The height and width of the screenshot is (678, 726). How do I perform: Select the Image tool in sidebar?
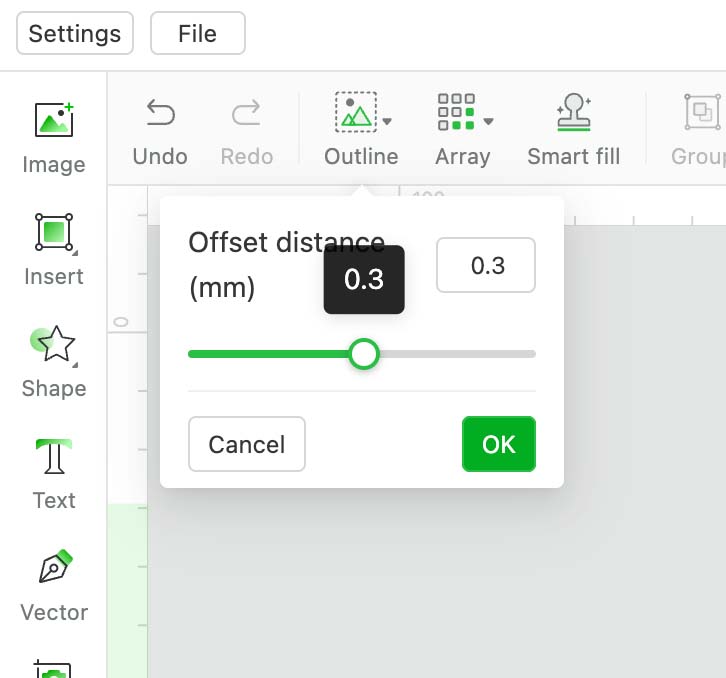[x=54, y=138]
